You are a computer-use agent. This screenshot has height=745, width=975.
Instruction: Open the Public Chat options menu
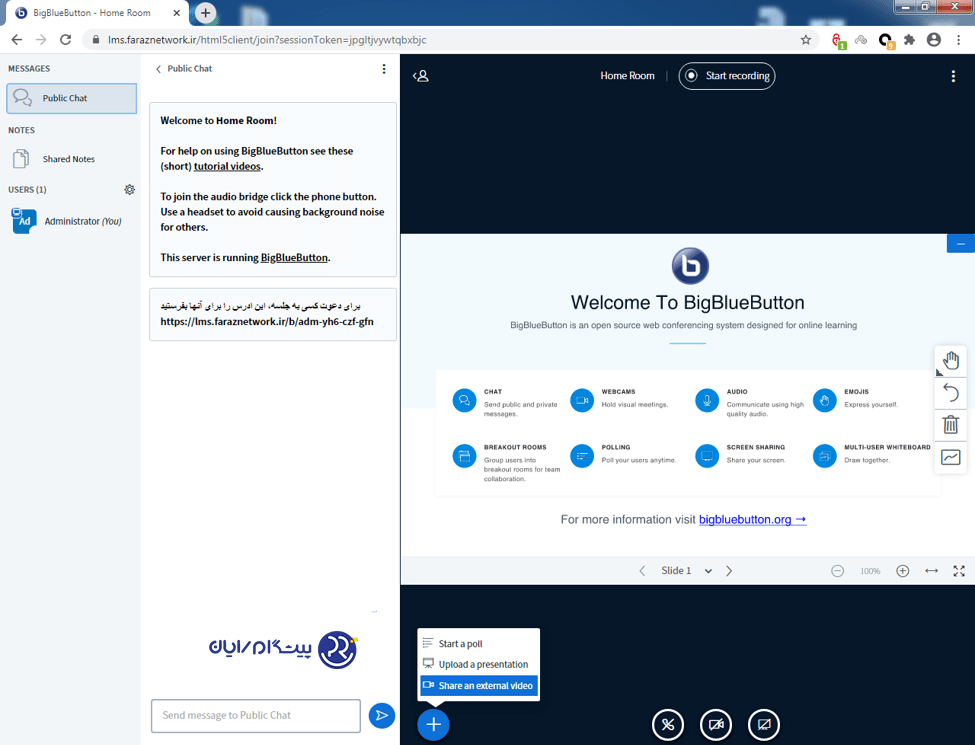coord(384,69)
